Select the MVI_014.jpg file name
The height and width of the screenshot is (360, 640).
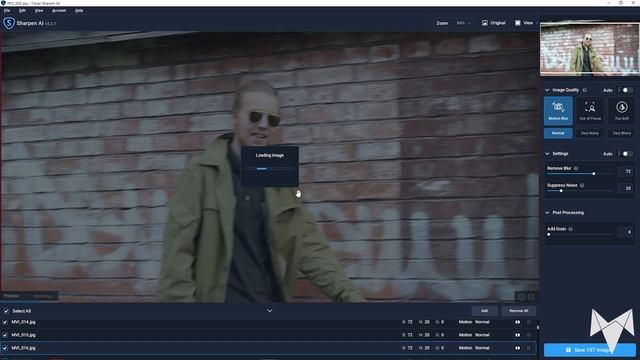tap(23, 322)
